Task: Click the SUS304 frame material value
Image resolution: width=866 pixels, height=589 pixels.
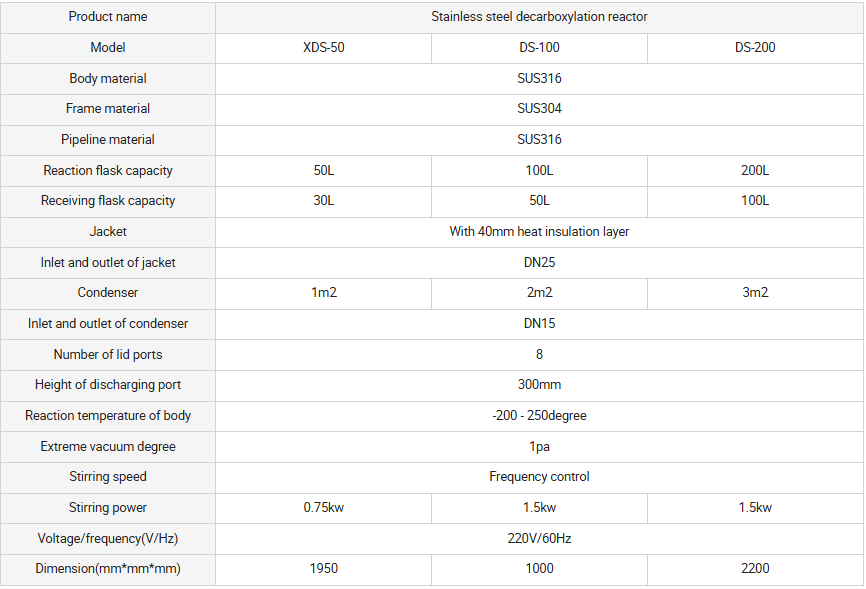Action: 539,108
